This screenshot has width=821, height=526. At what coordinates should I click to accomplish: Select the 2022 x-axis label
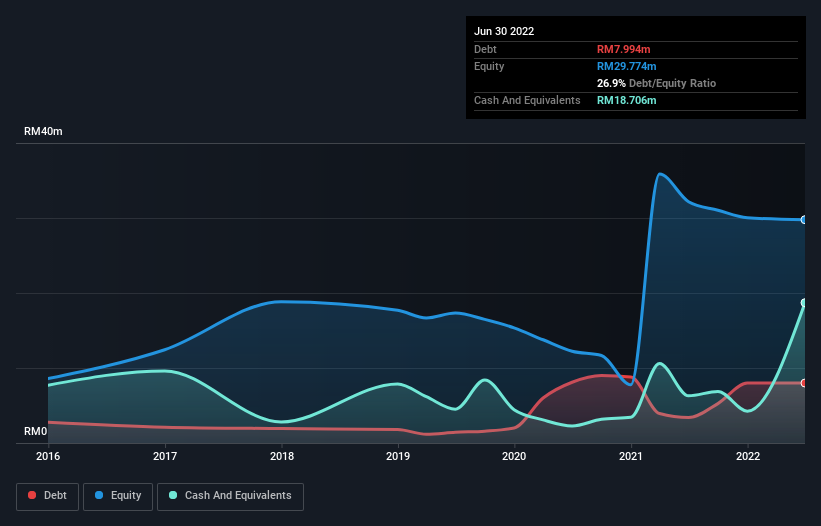pos(748,456)
